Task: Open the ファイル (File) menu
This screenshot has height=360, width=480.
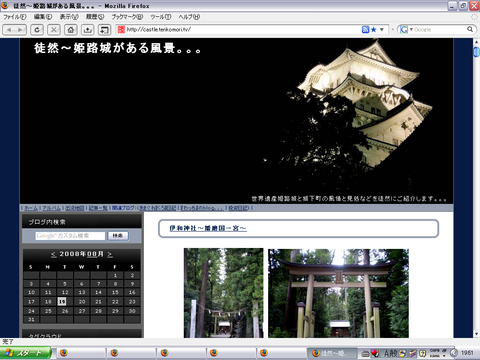Action: tap(15, 17)
